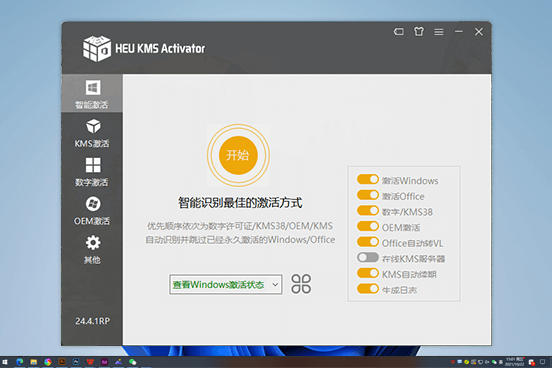Open the magenta Adobe app on taskbar
Image resolution: width=552 pixels, height=368 pixels.
coord(105,362)
